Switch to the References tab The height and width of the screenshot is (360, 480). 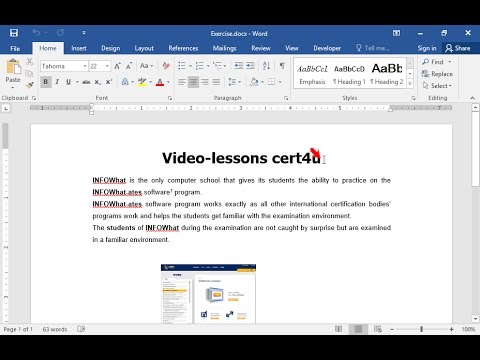click(183, 48)
